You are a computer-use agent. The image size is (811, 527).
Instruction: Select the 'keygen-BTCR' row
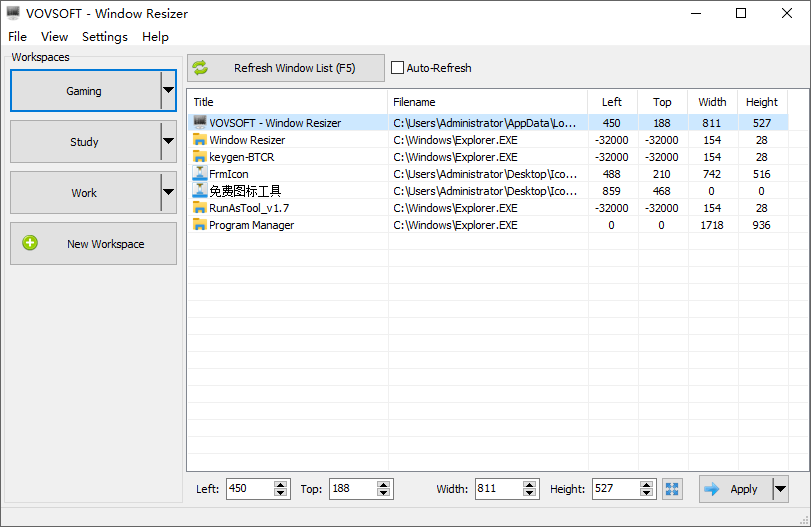tap(488, 157)
